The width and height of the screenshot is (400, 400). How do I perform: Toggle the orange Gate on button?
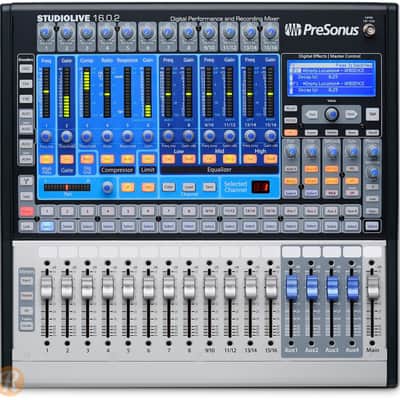pyautogui.click(x=67, y=159)
